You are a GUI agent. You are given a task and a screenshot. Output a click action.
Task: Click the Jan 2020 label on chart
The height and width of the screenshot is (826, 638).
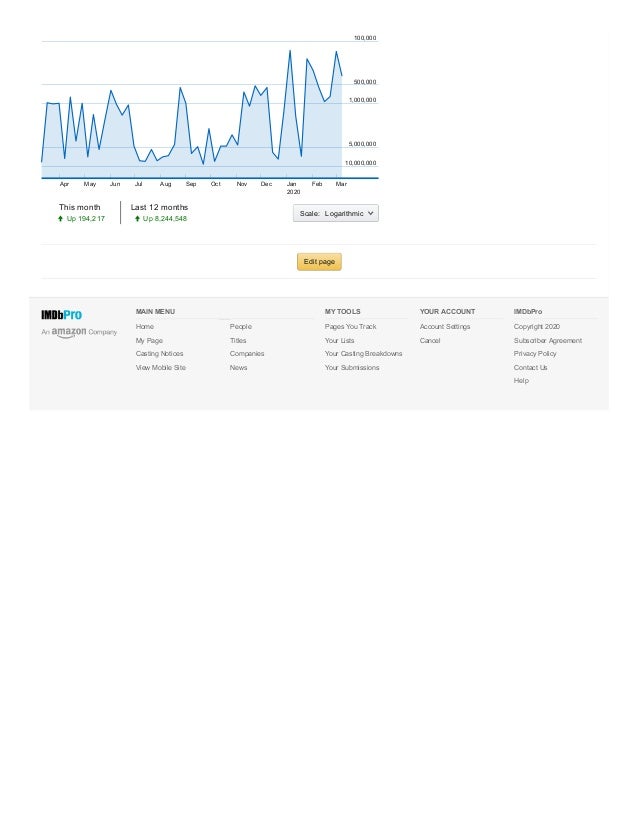coord(292,188)
